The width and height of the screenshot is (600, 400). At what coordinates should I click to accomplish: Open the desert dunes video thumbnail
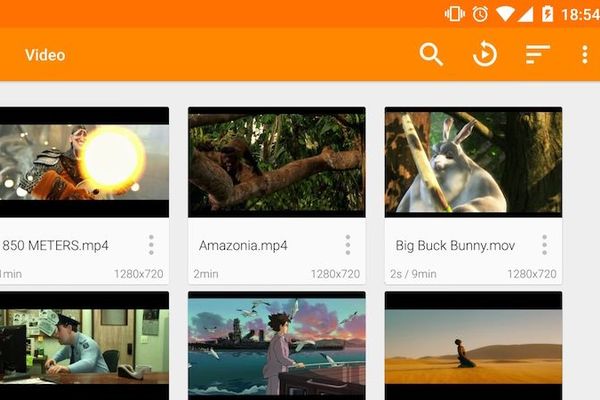(473, 347)
